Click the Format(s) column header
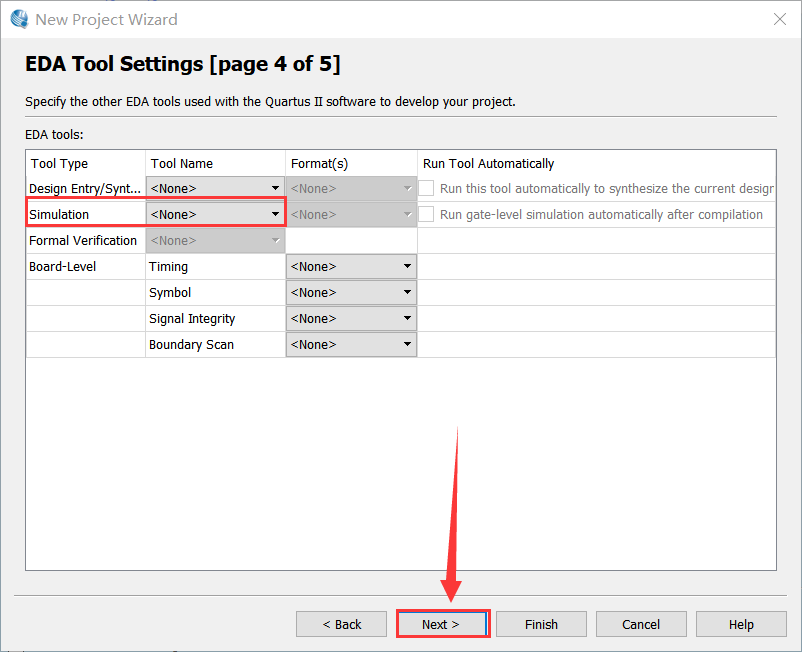The width and height of the screenshot is (802, 652). coord(351,164)
